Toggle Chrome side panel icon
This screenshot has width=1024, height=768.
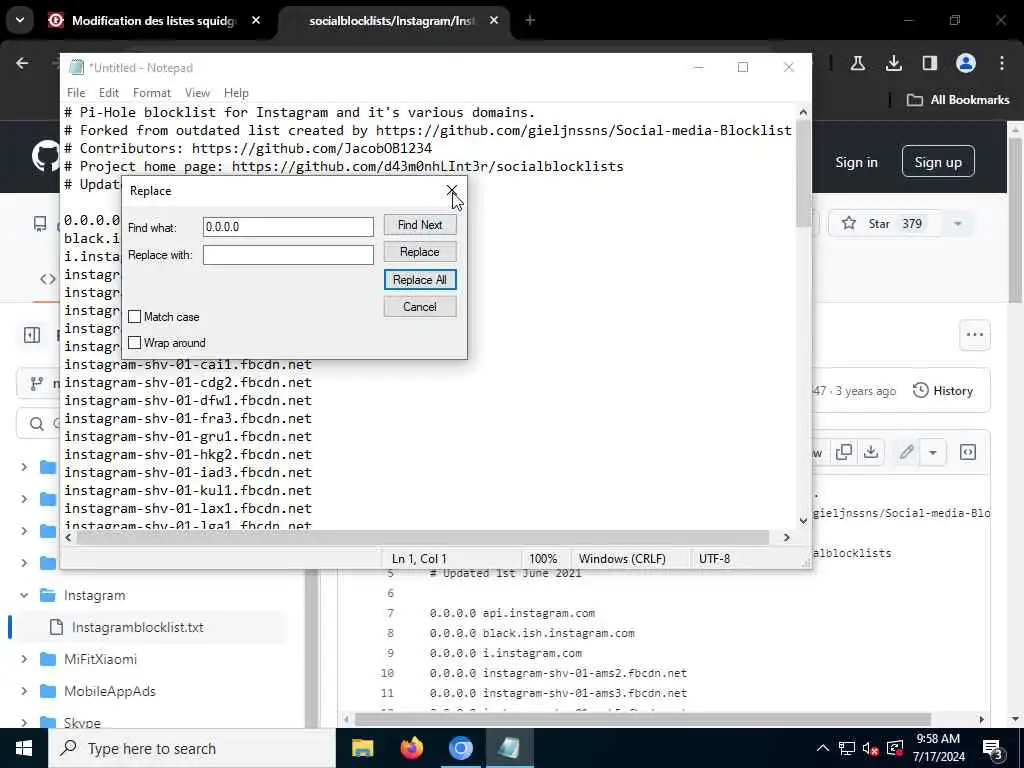click(x=929, y=63)
